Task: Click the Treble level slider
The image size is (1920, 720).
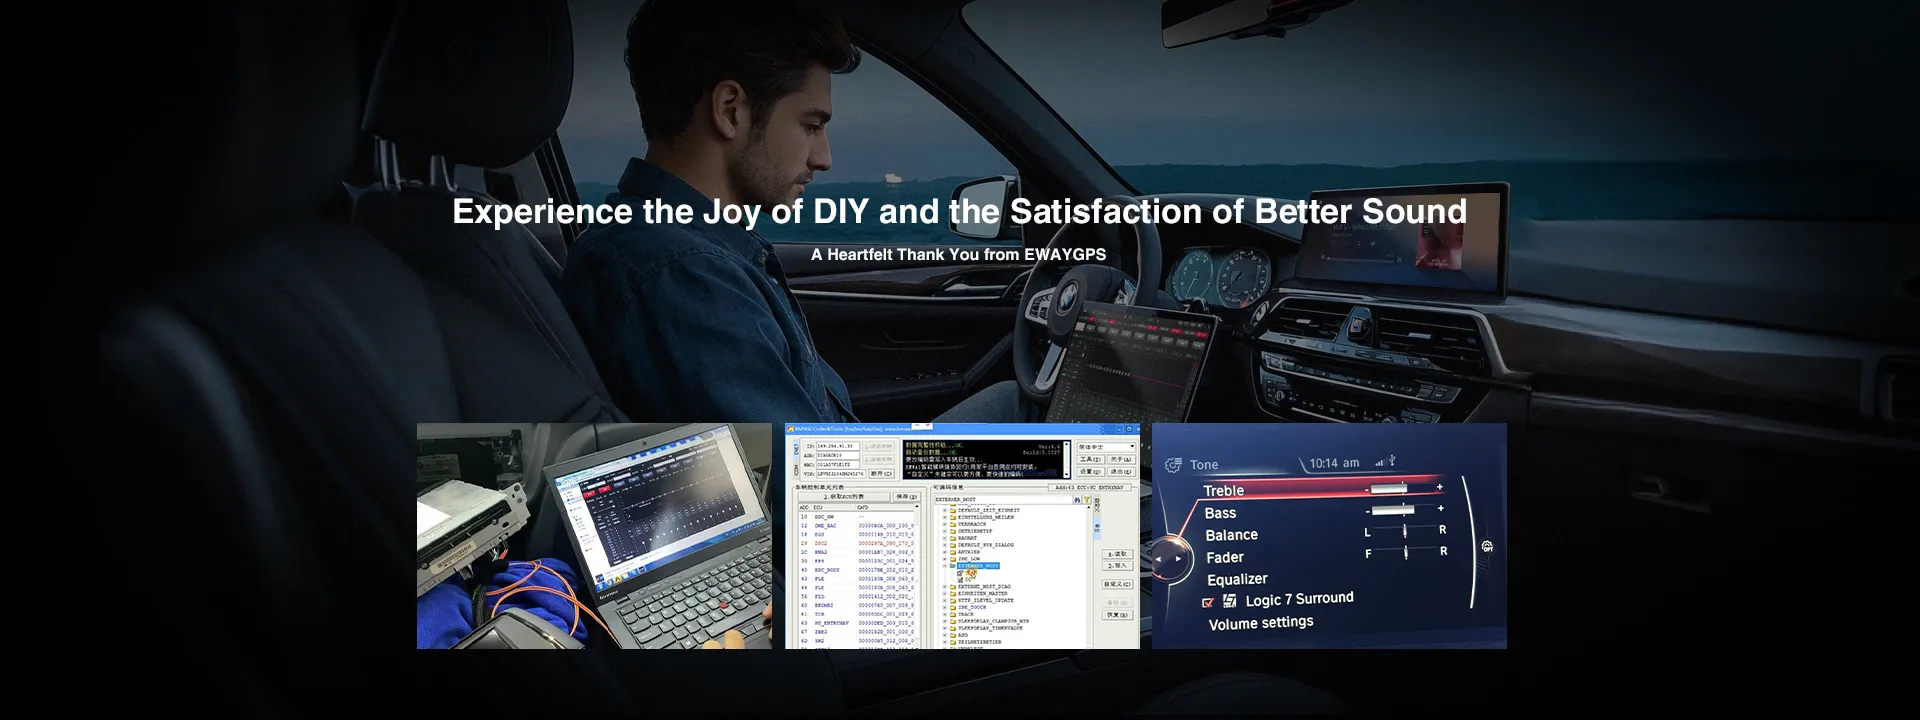Action: pyautogui.click(x=1402, y=488)
